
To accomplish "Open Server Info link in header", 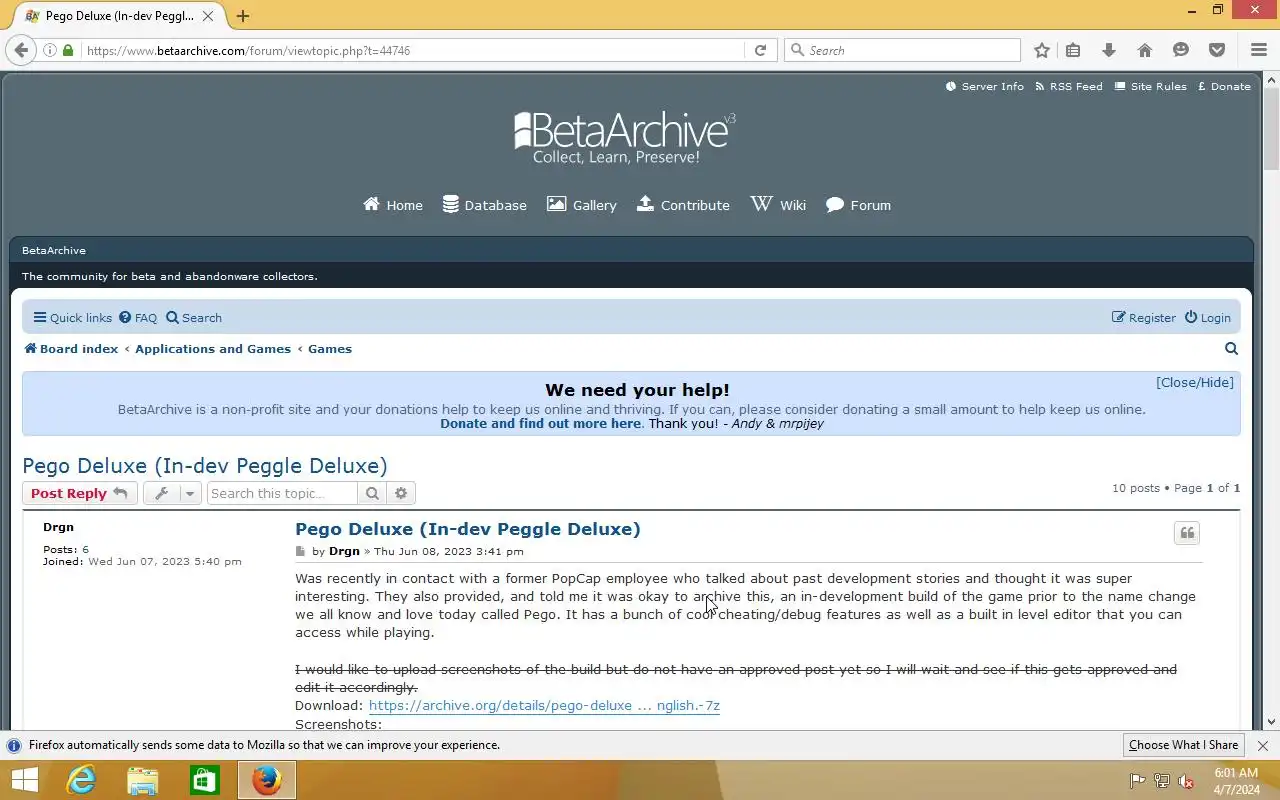I will 984,86.
